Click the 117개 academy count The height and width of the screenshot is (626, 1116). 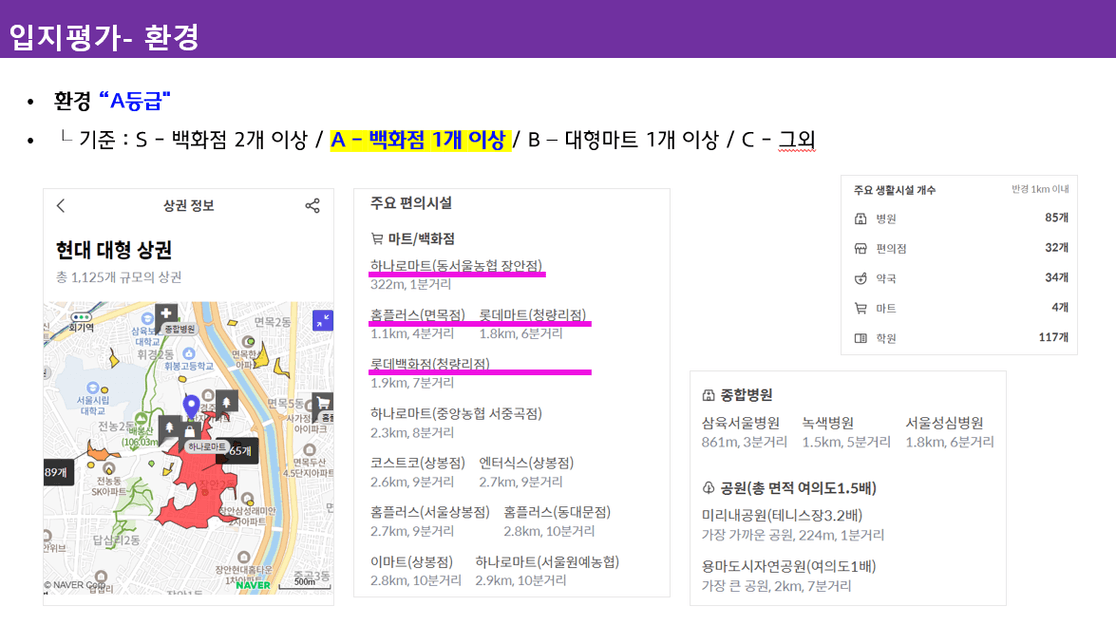[x=1053, y=337]
